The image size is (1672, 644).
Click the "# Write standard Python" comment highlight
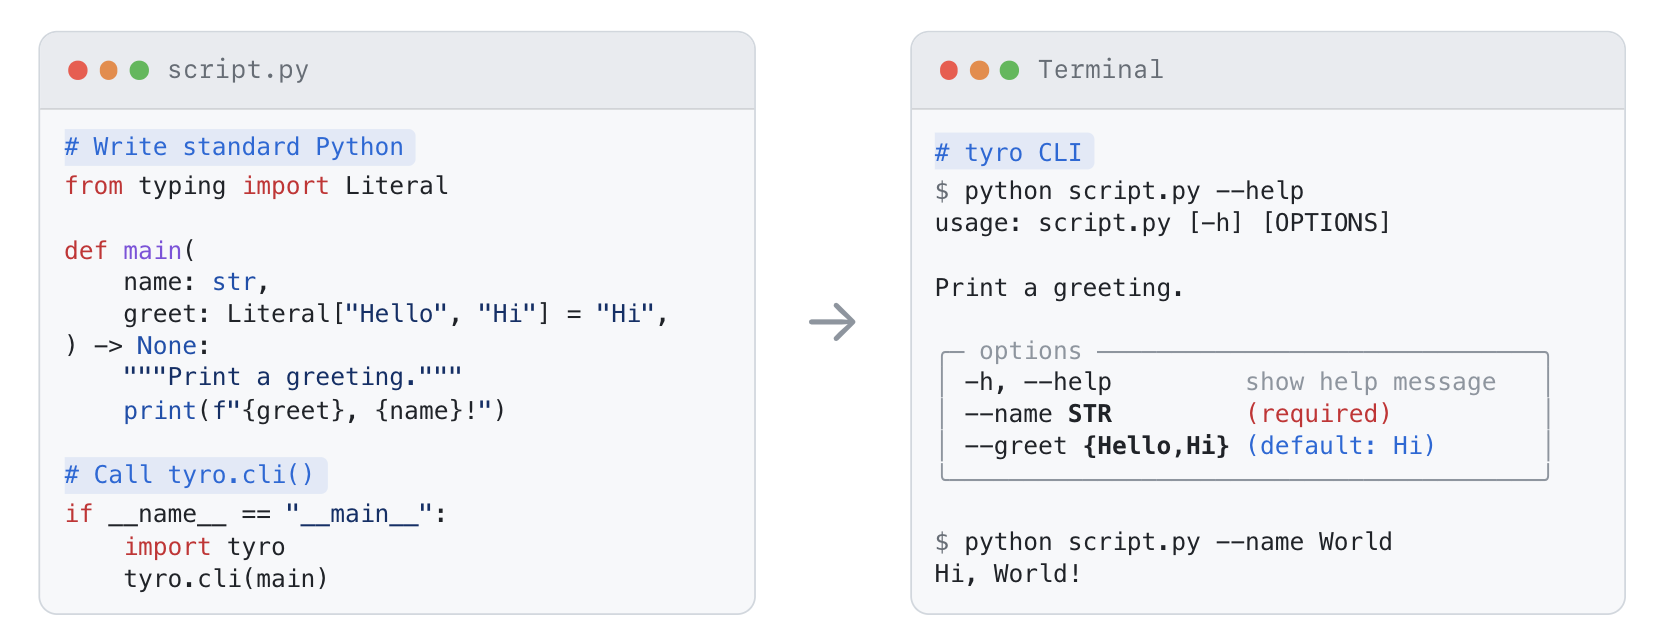tap(239, 147)
